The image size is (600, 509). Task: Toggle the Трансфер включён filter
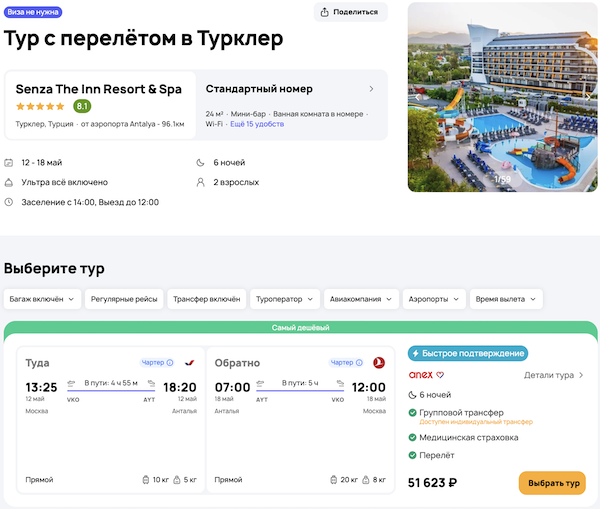point(205,298)
